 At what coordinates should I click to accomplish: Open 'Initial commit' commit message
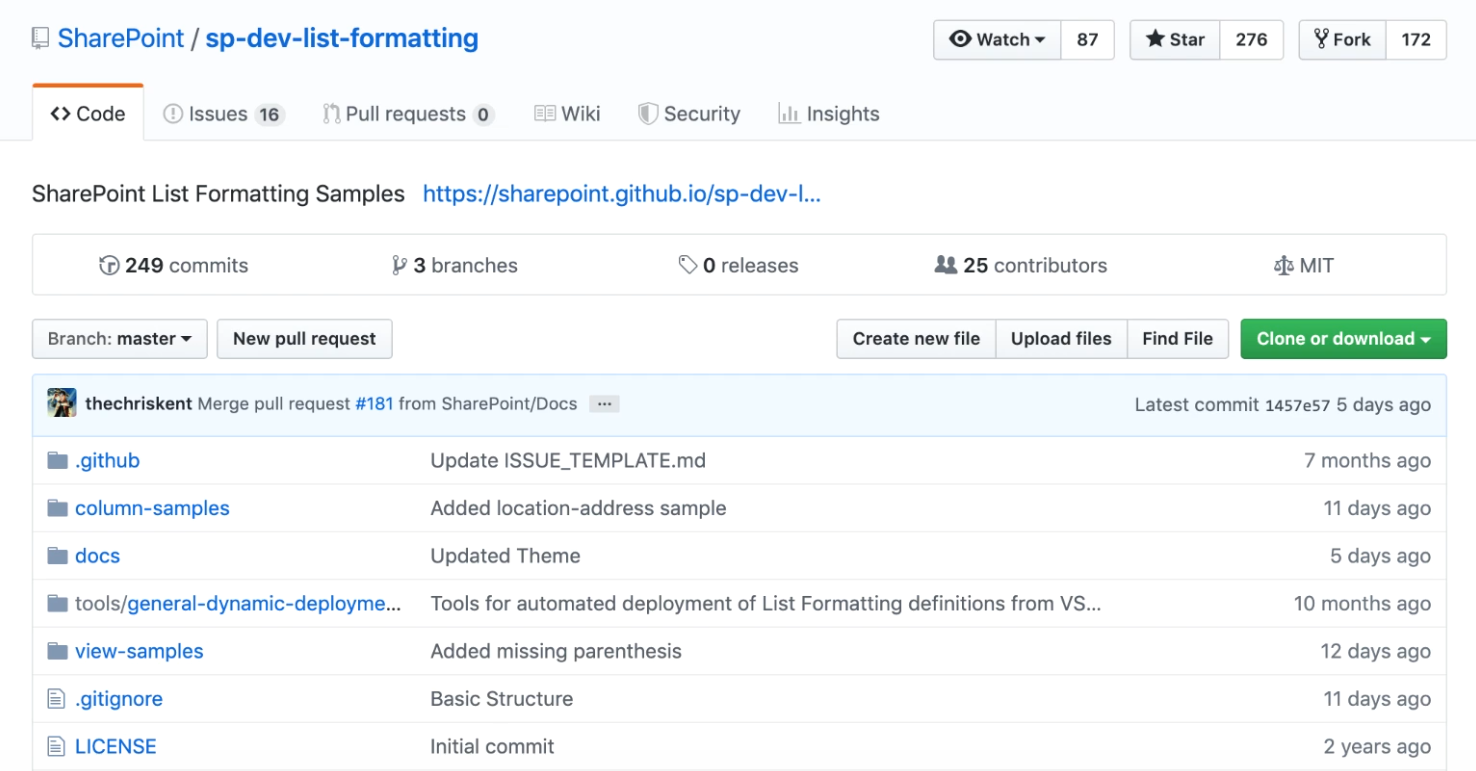point(492,747)
